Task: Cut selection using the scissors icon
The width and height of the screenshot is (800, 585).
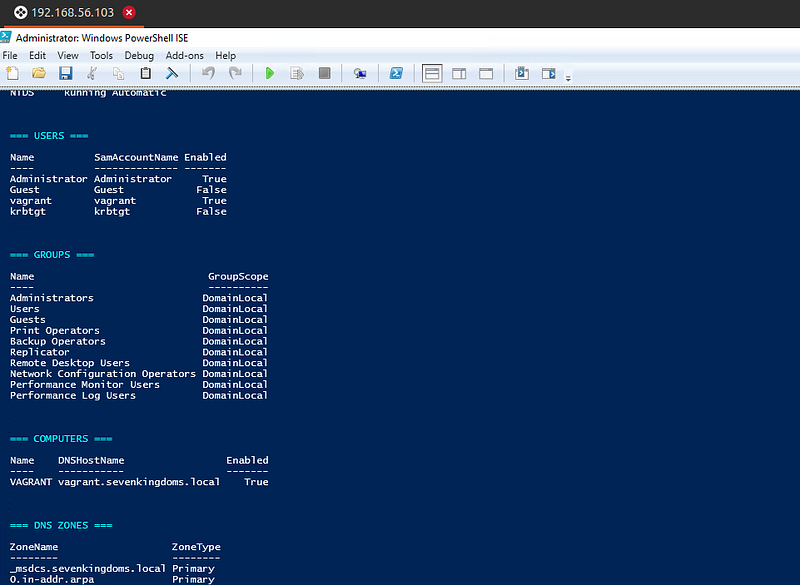Action: pos(92,73)
